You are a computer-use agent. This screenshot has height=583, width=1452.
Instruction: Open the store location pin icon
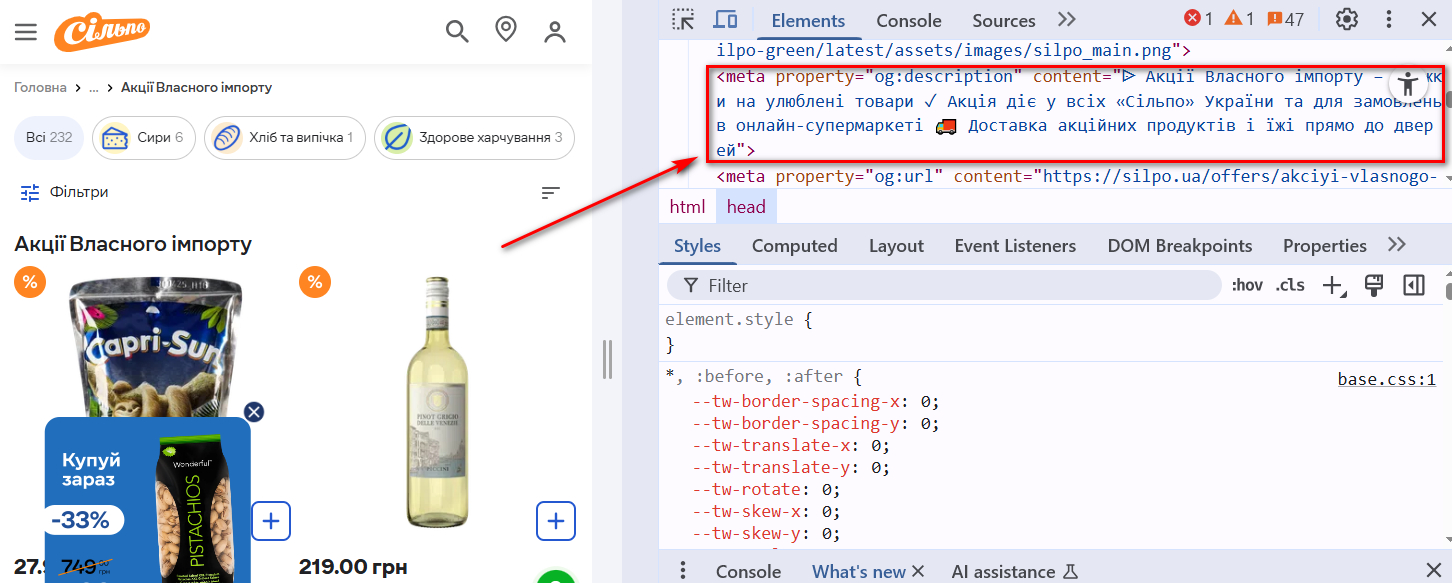(x=506, y=31)
